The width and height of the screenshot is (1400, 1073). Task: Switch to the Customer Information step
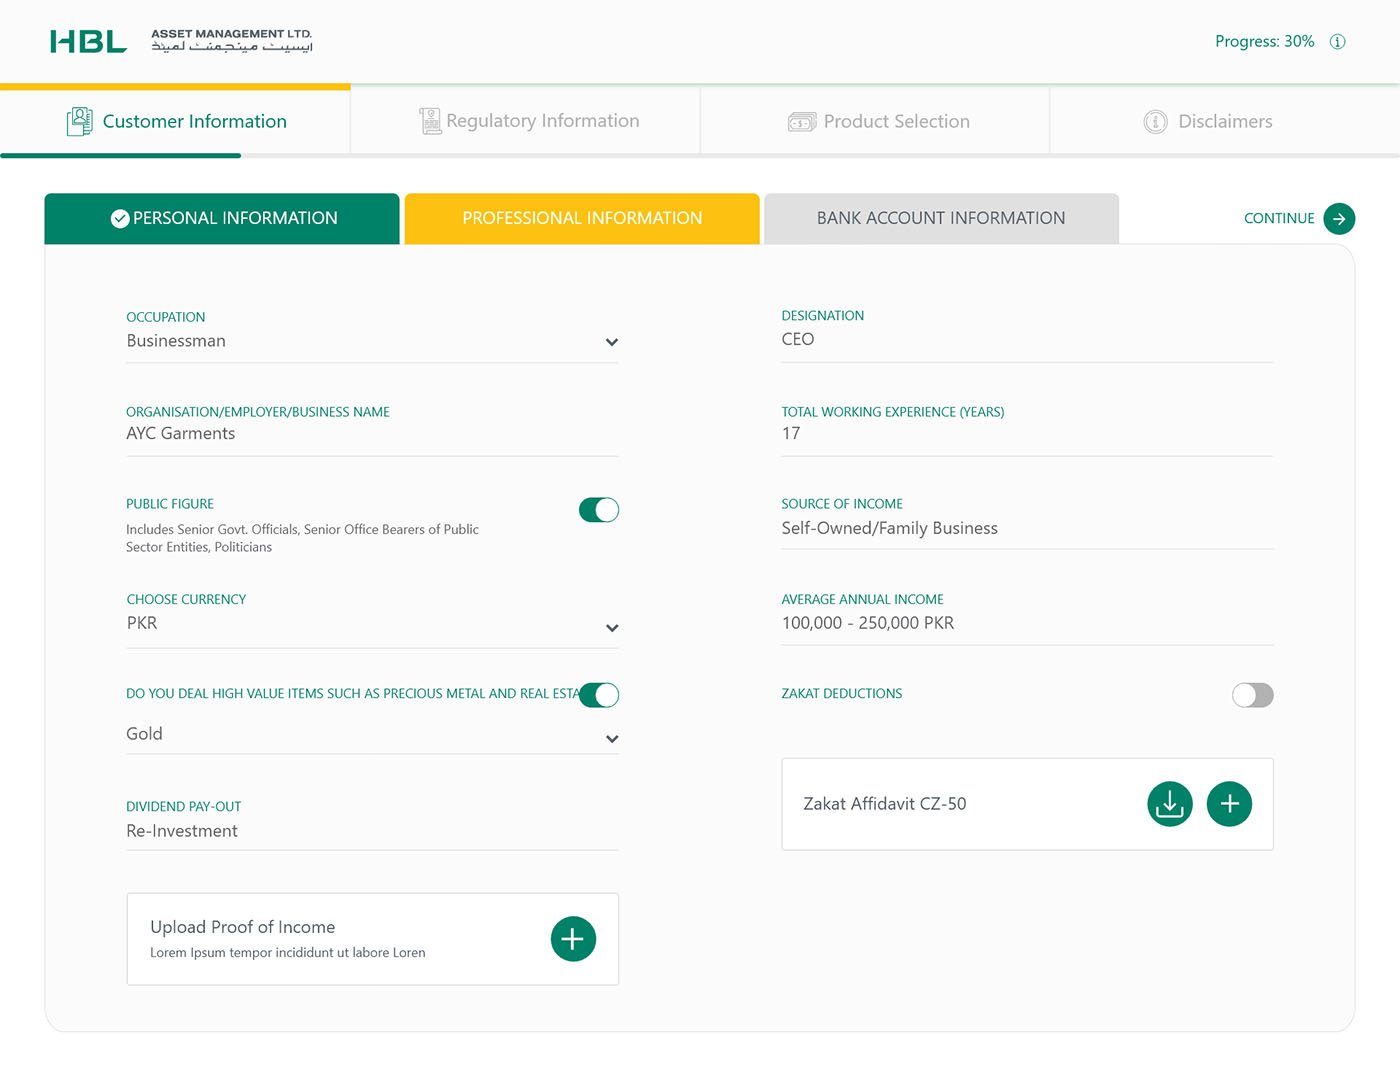(x=175, y=121)
